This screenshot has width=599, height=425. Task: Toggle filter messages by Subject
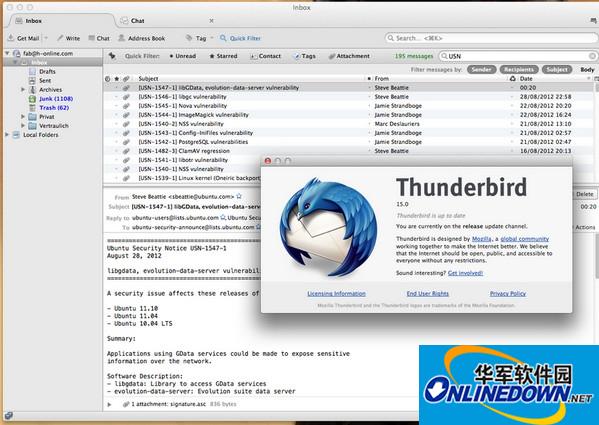click(x=557, y=69)
